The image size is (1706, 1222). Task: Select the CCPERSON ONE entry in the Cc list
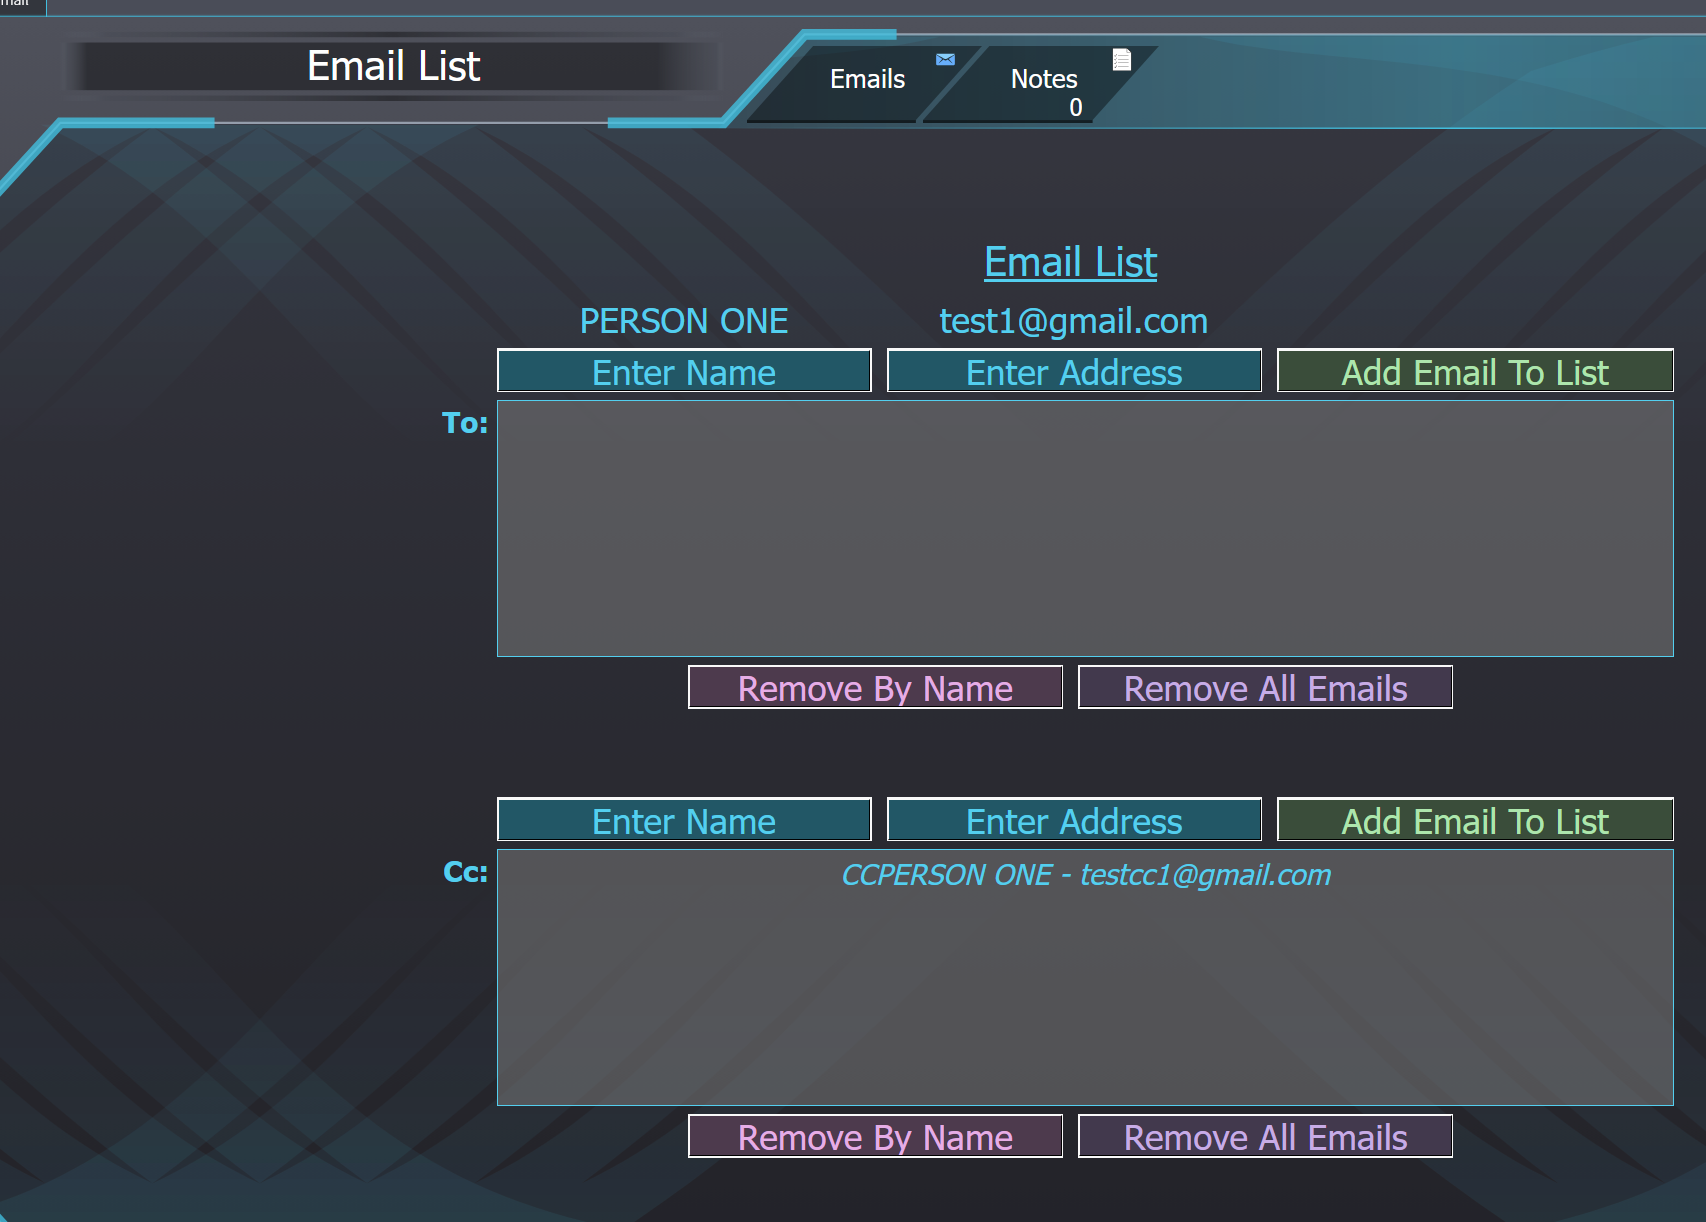1087,875
